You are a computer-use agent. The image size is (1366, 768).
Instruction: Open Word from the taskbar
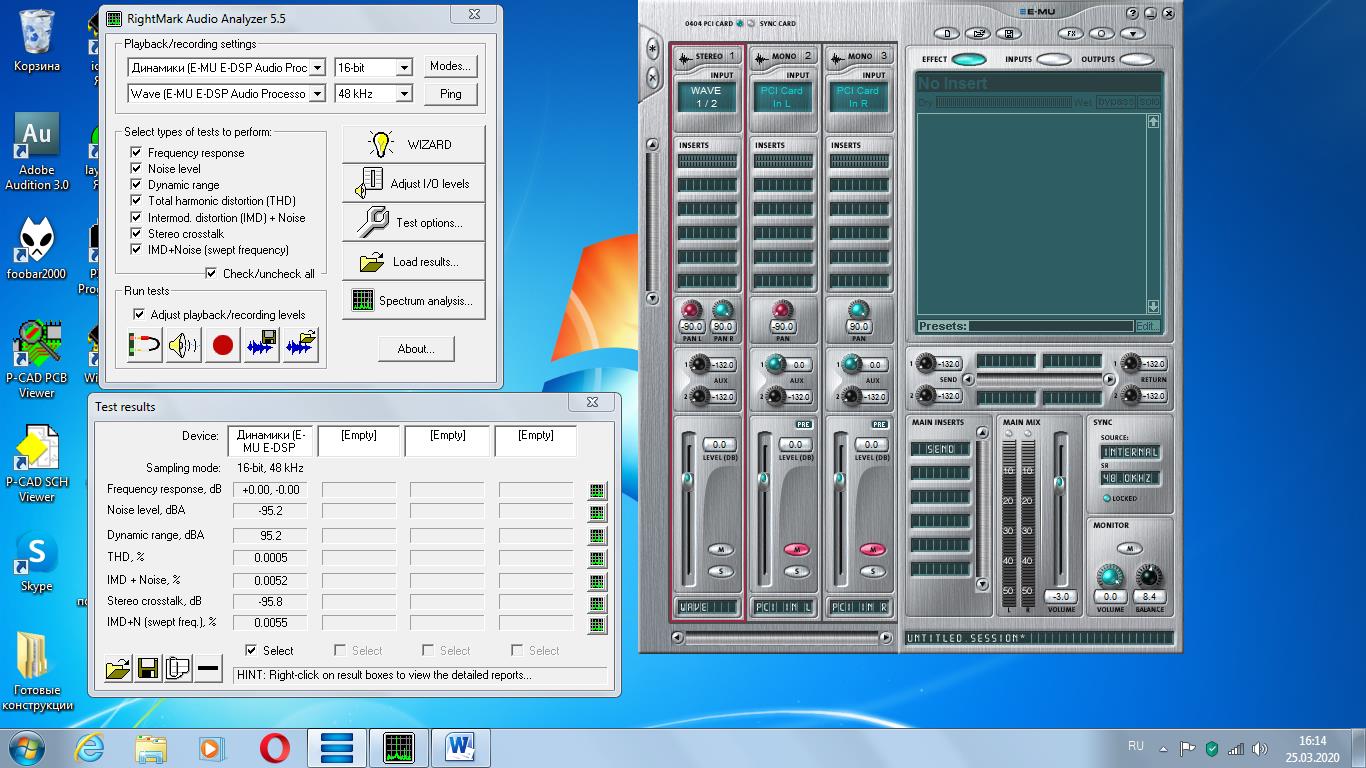point(461,748)
